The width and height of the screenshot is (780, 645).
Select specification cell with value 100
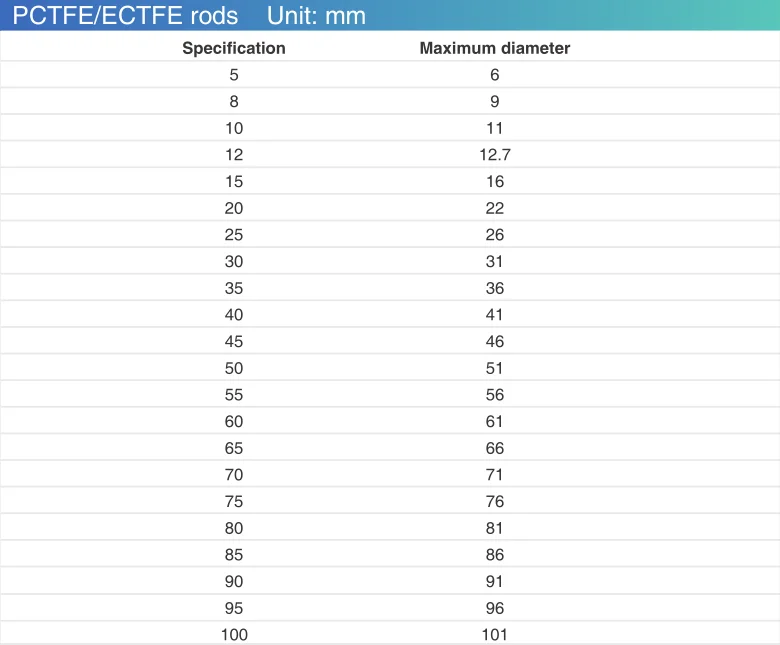point(234,634)
